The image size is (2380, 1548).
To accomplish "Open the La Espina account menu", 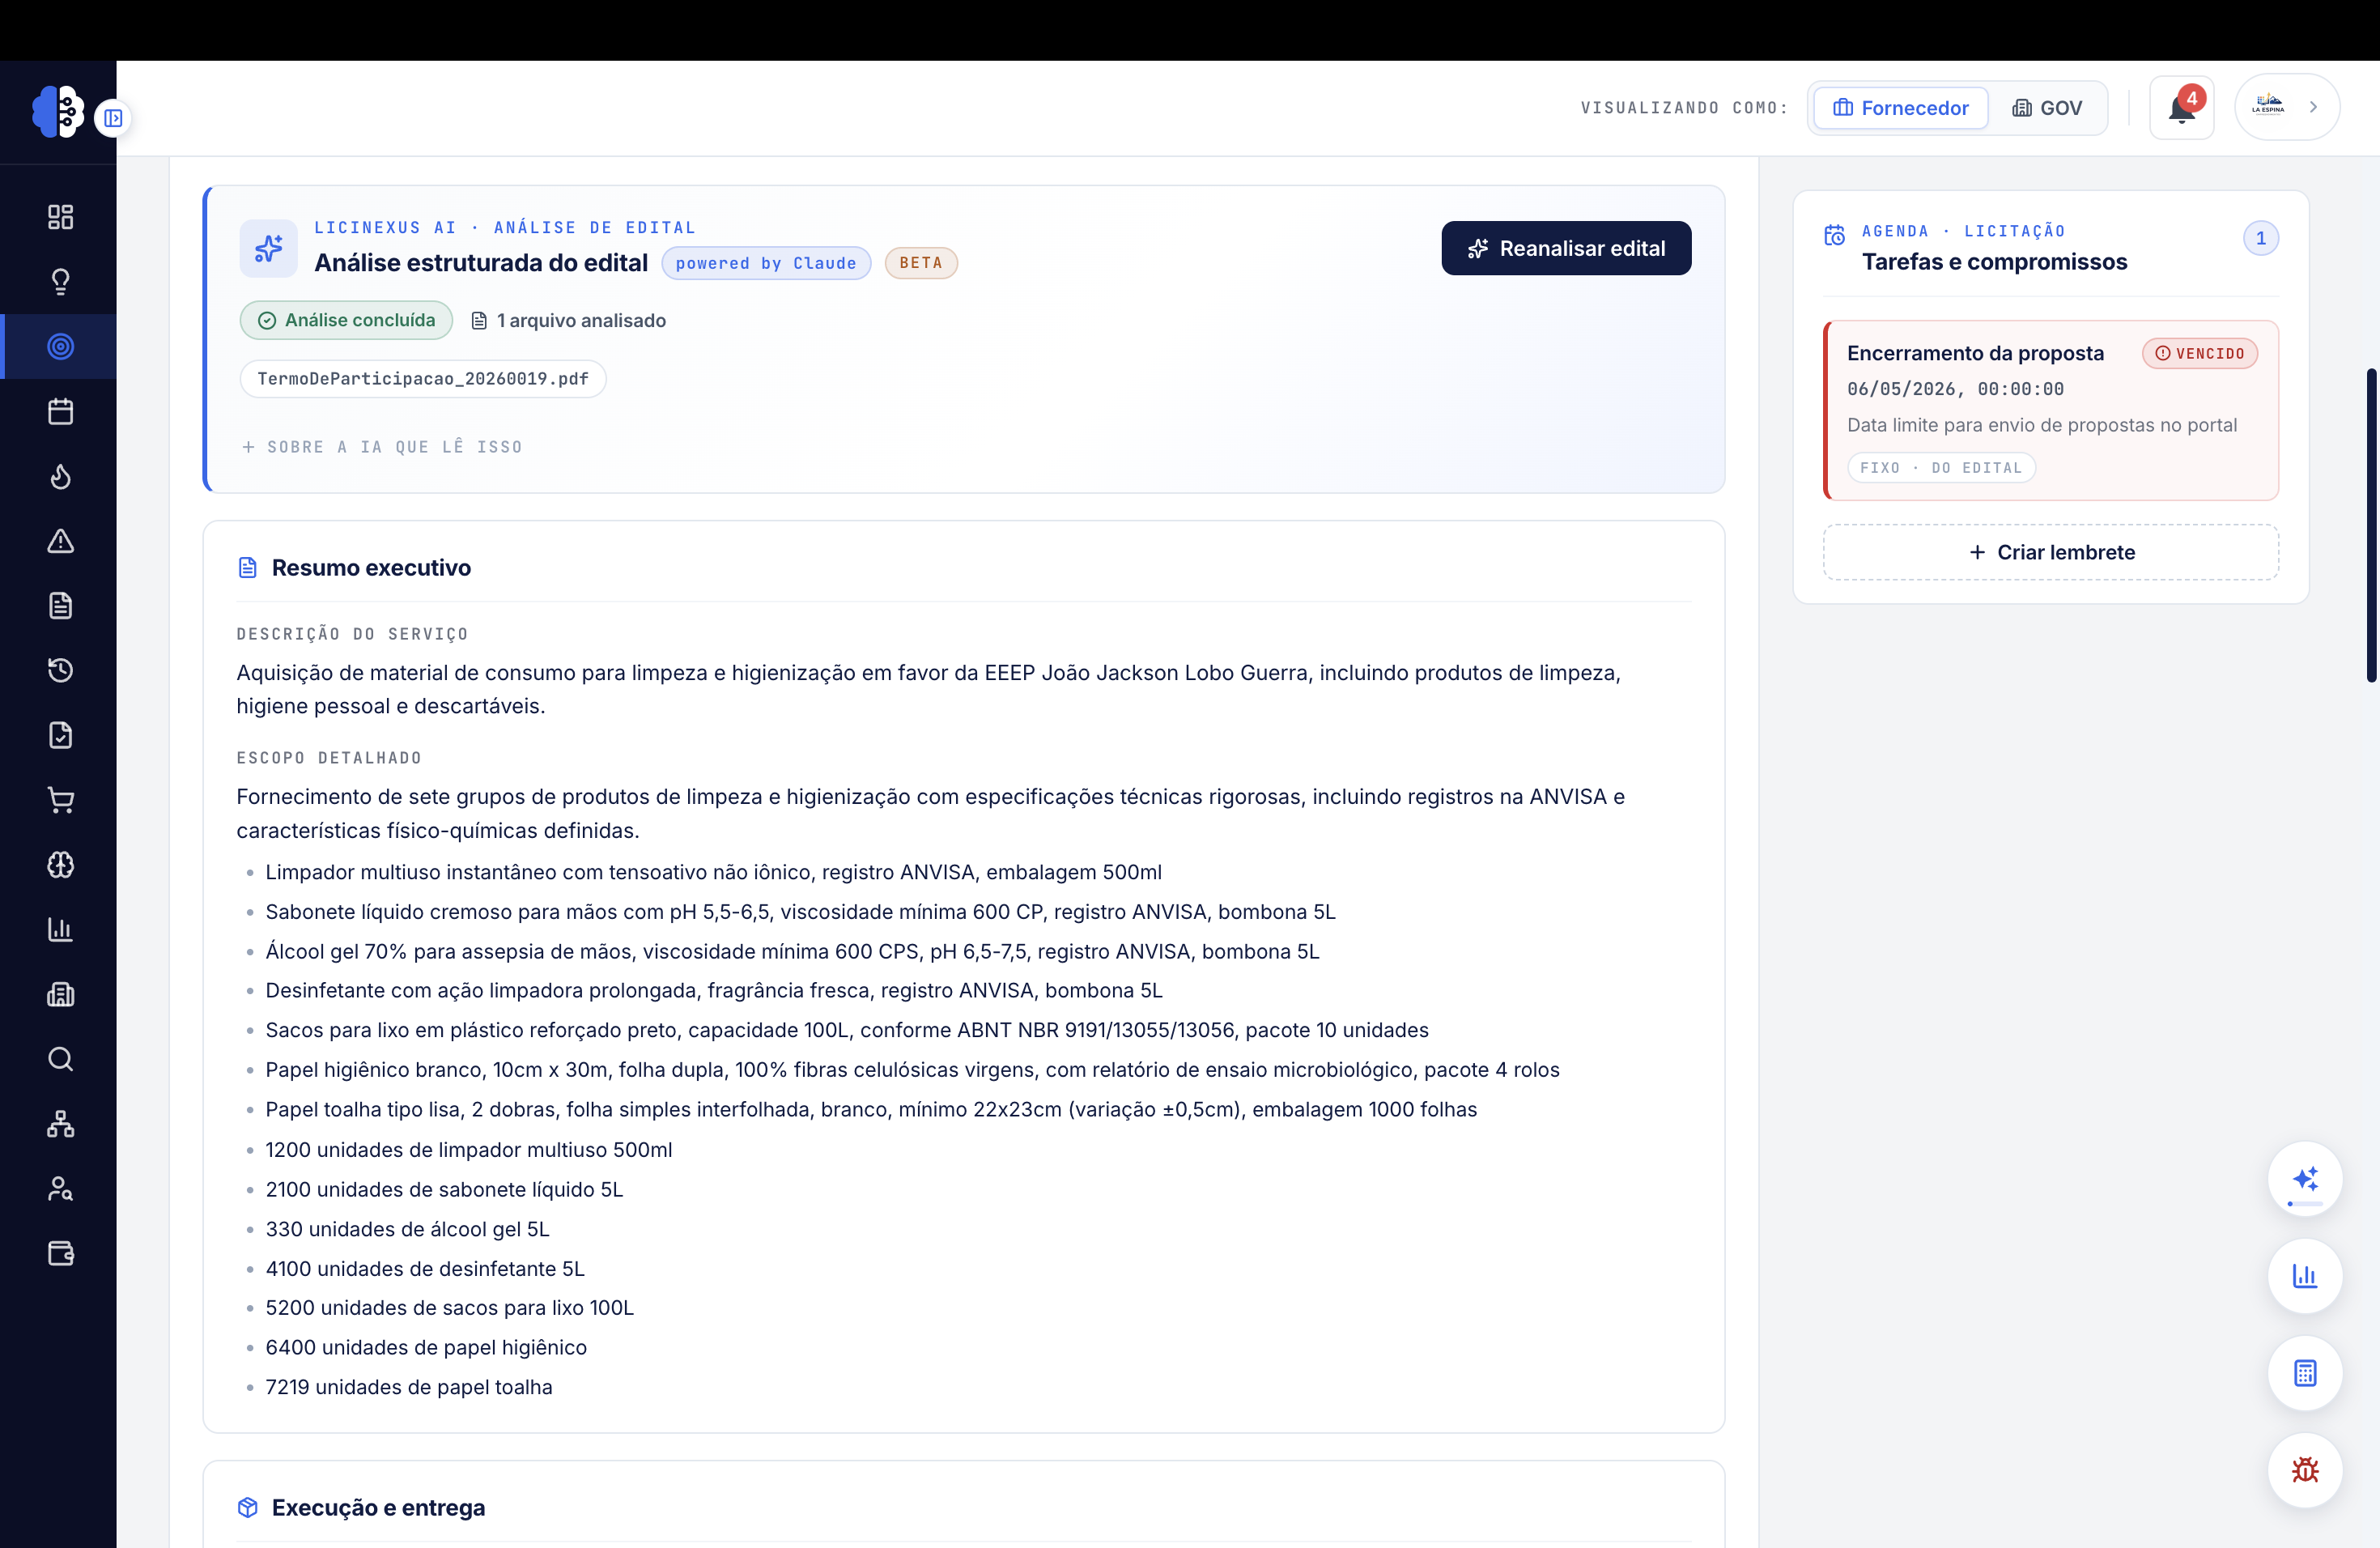I will 2287,107.
